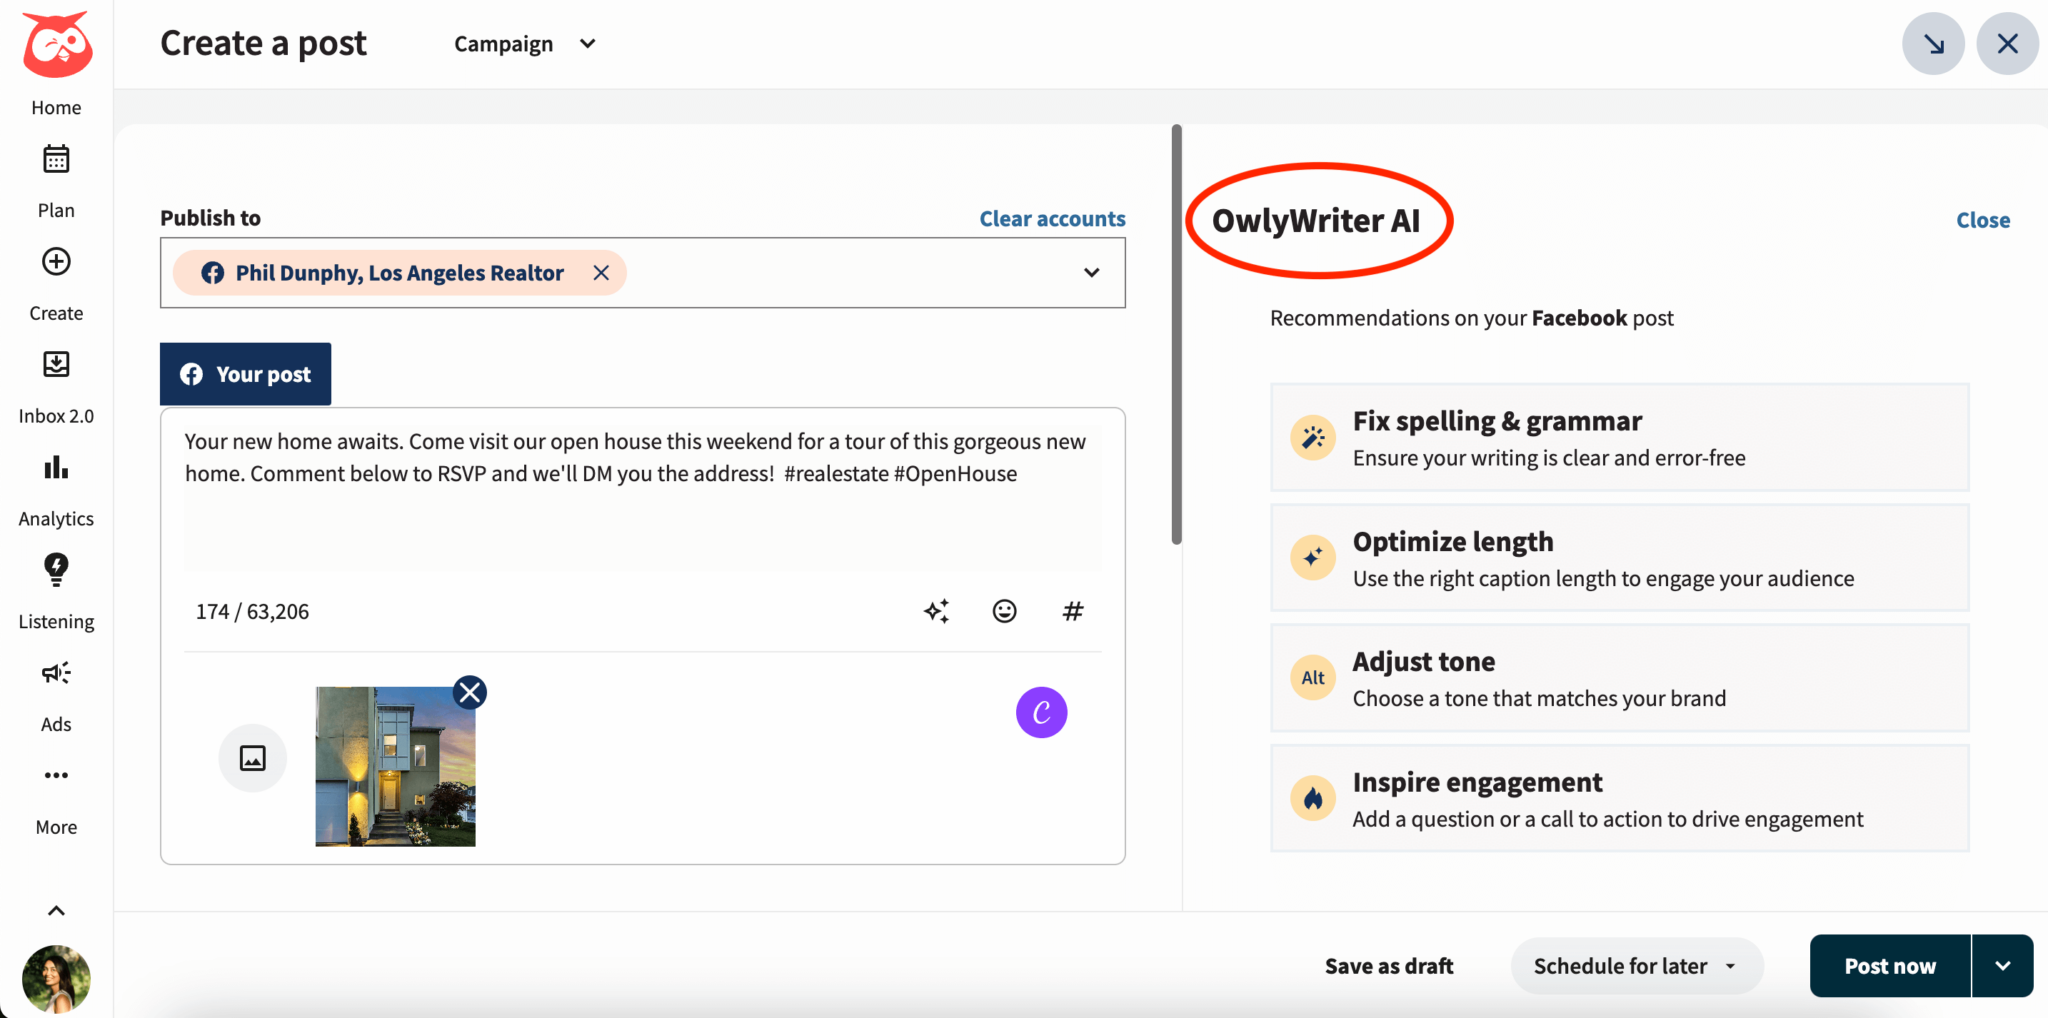Click the Clear accounts link
This screenshot has width=2048, height=1018.
point(1051,218)
